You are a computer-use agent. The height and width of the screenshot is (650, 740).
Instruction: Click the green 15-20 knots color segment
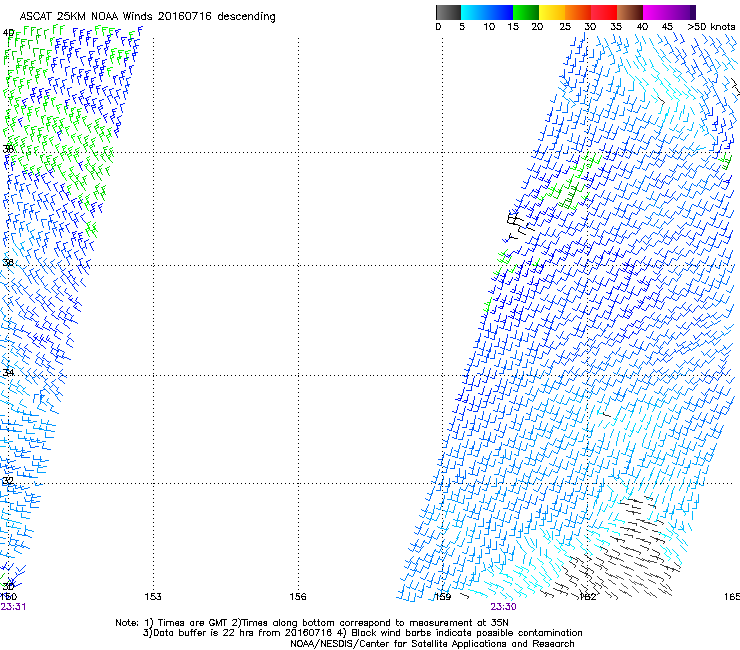(526, 12)
